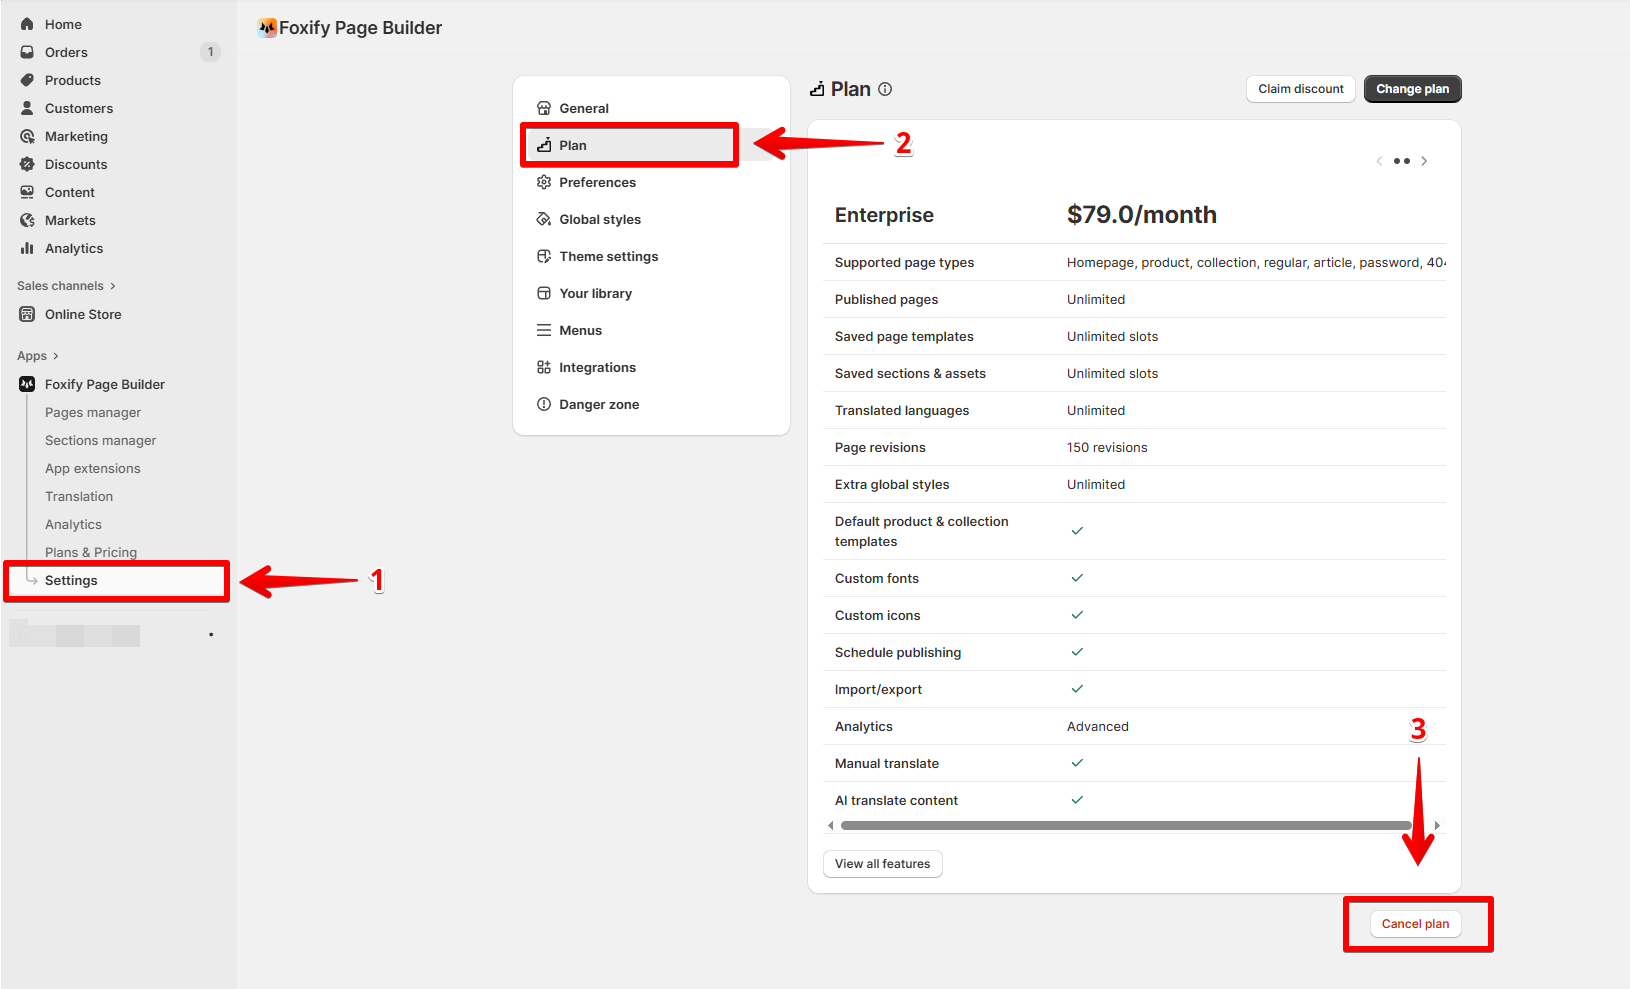1630x989 pixels.
Task: Click the Claim discount button
Action: 1301,89
